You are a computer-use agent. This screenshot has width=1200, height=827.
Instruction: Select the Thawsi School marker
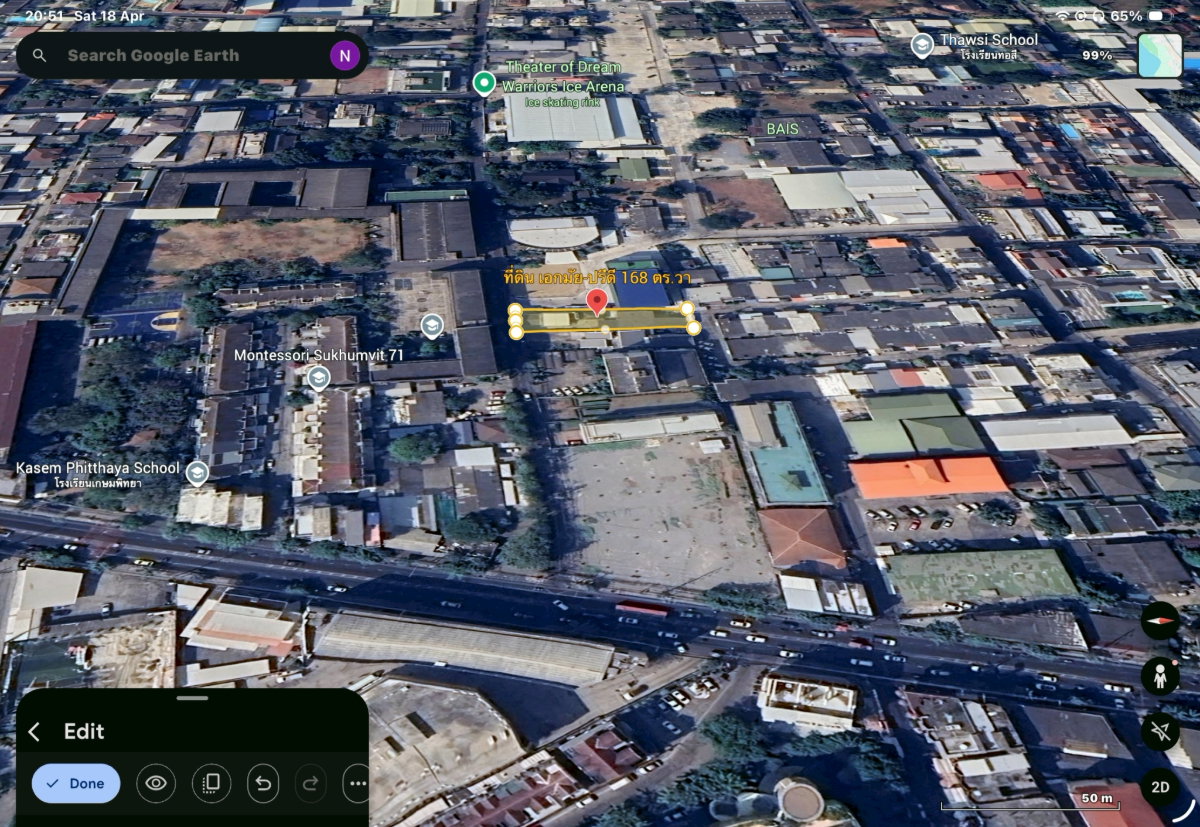pos(922,45)
